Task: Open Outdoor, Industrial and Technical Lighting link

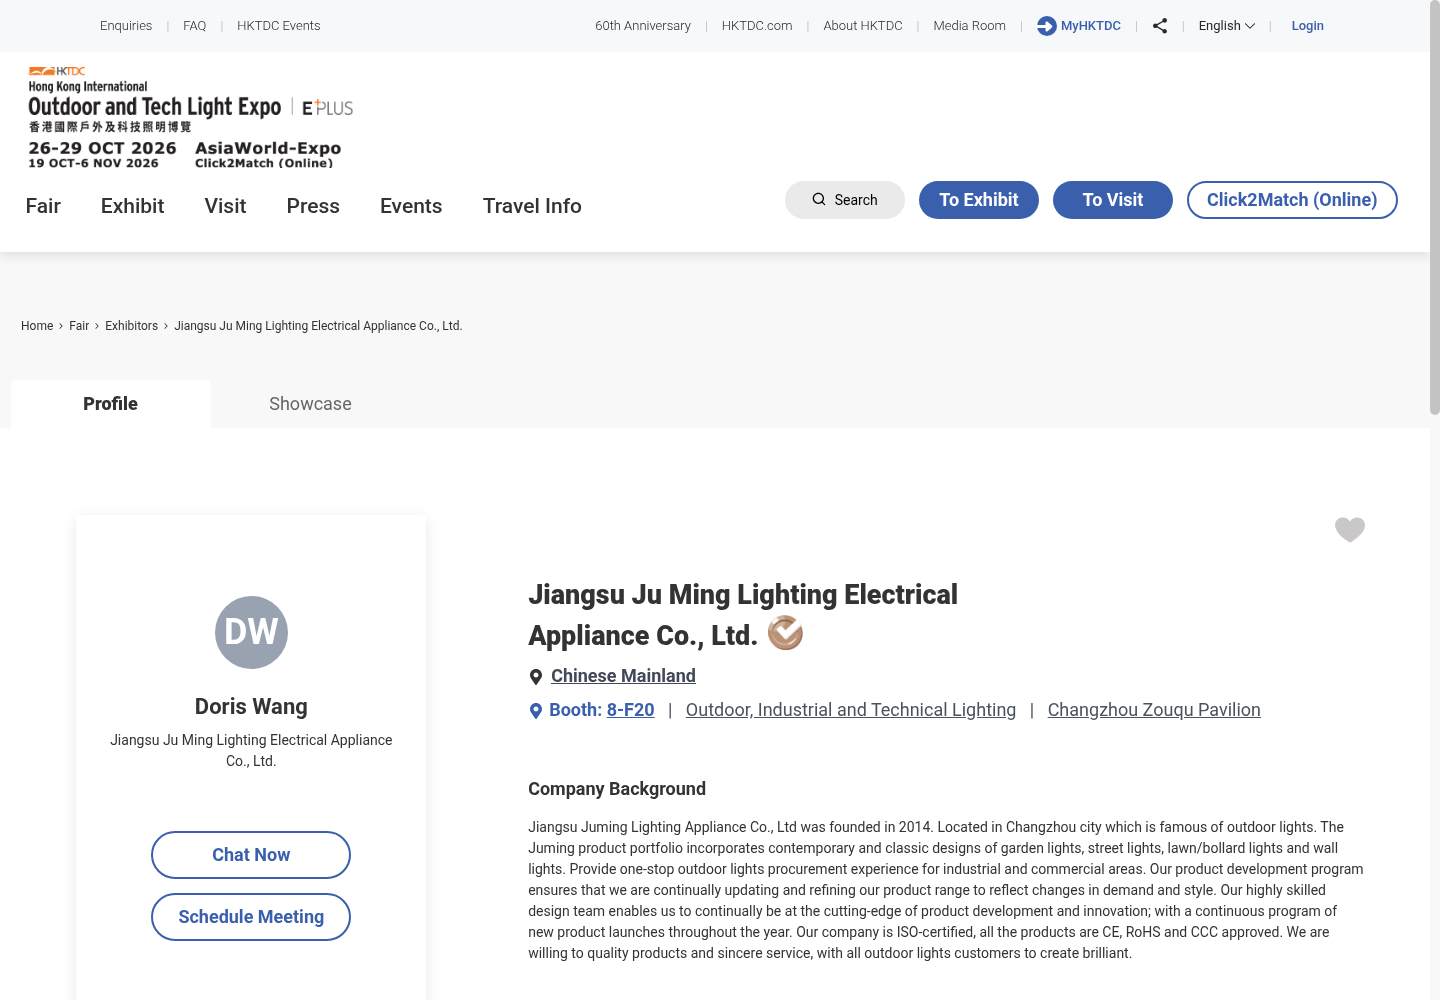Action: click(x=851, y=710)
